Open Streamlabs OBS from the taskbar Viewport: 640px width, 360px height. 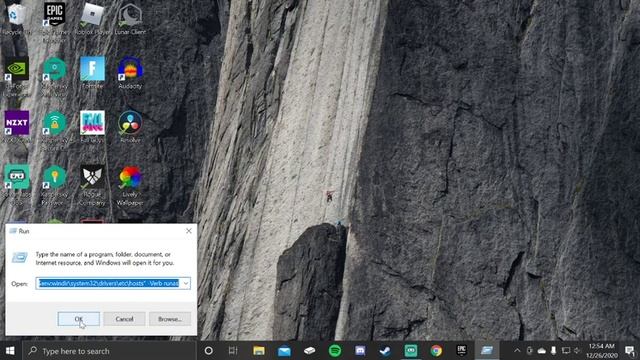tap(411, 351)
